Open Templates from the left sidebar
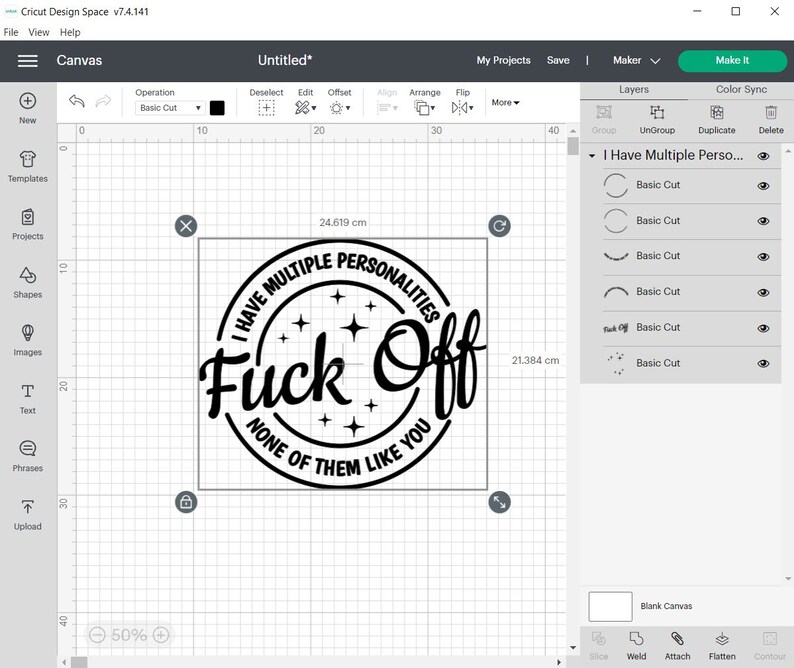Viewport: 794px width, 668px height. [27, 167]
